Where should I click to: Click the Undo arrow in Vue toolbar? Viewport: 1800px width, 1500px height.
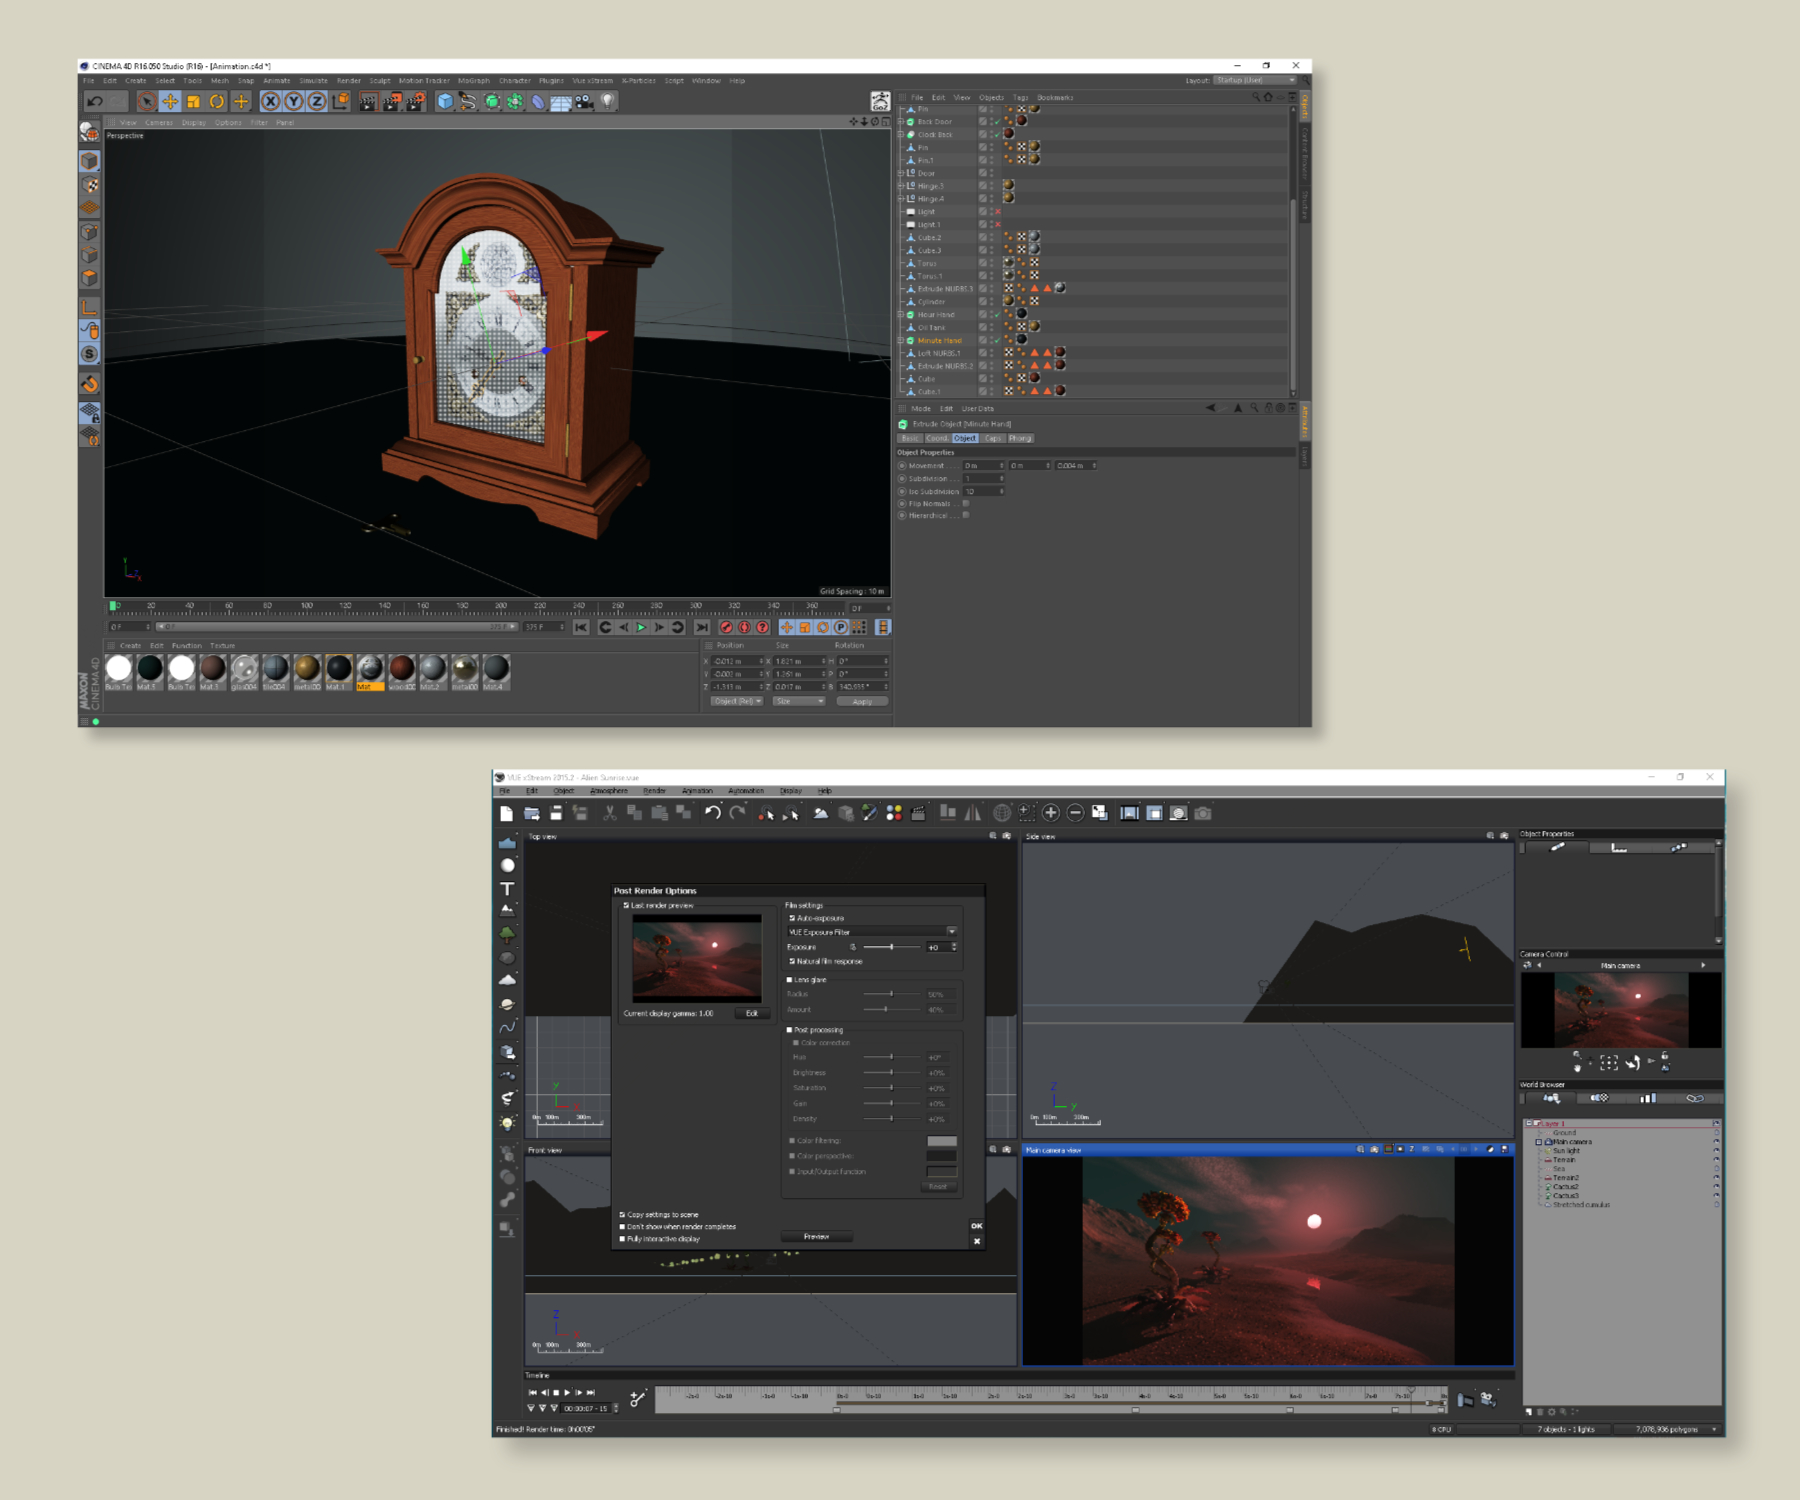(x=712, y=813)
